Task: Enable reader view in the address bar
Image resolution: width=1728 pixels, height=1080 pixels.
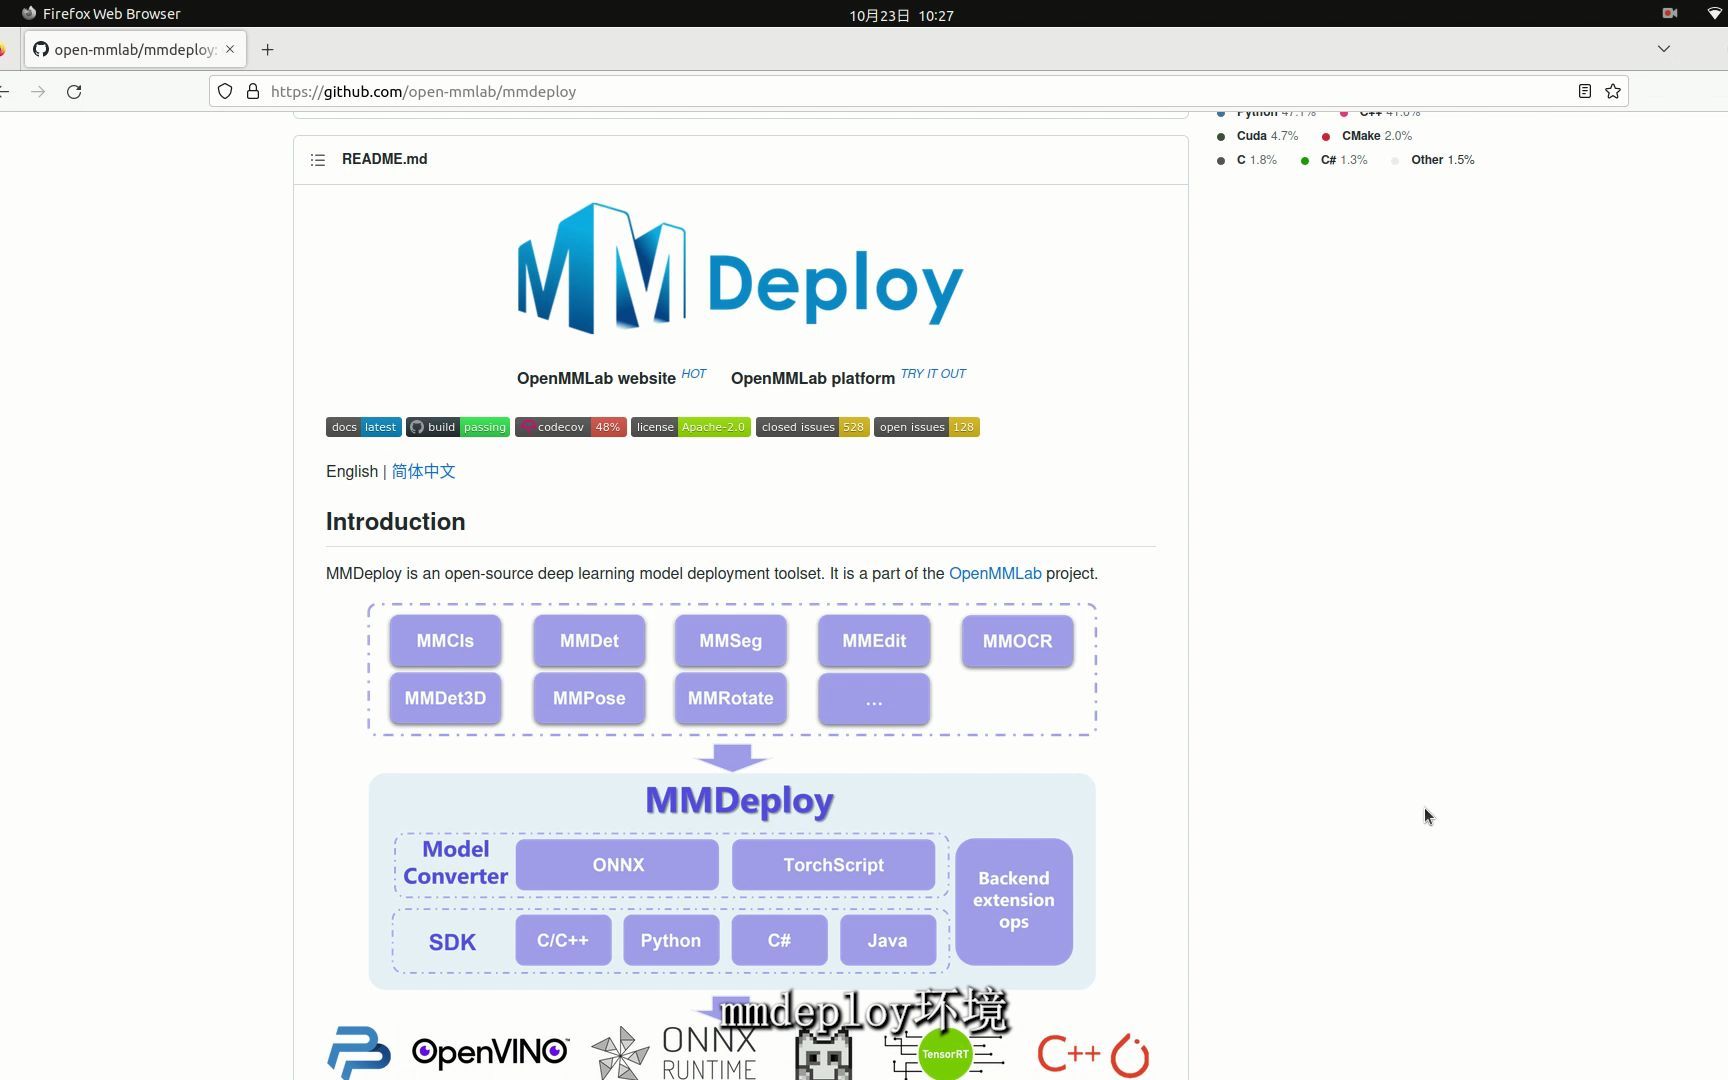Action: [1584, 91]
